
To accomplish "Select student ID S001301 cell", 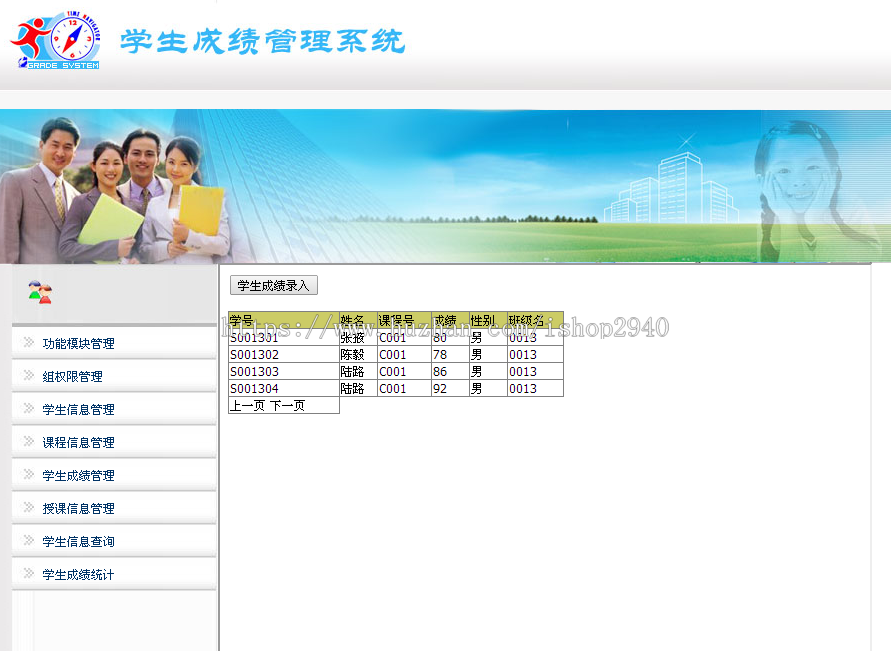I will (284, 337).
